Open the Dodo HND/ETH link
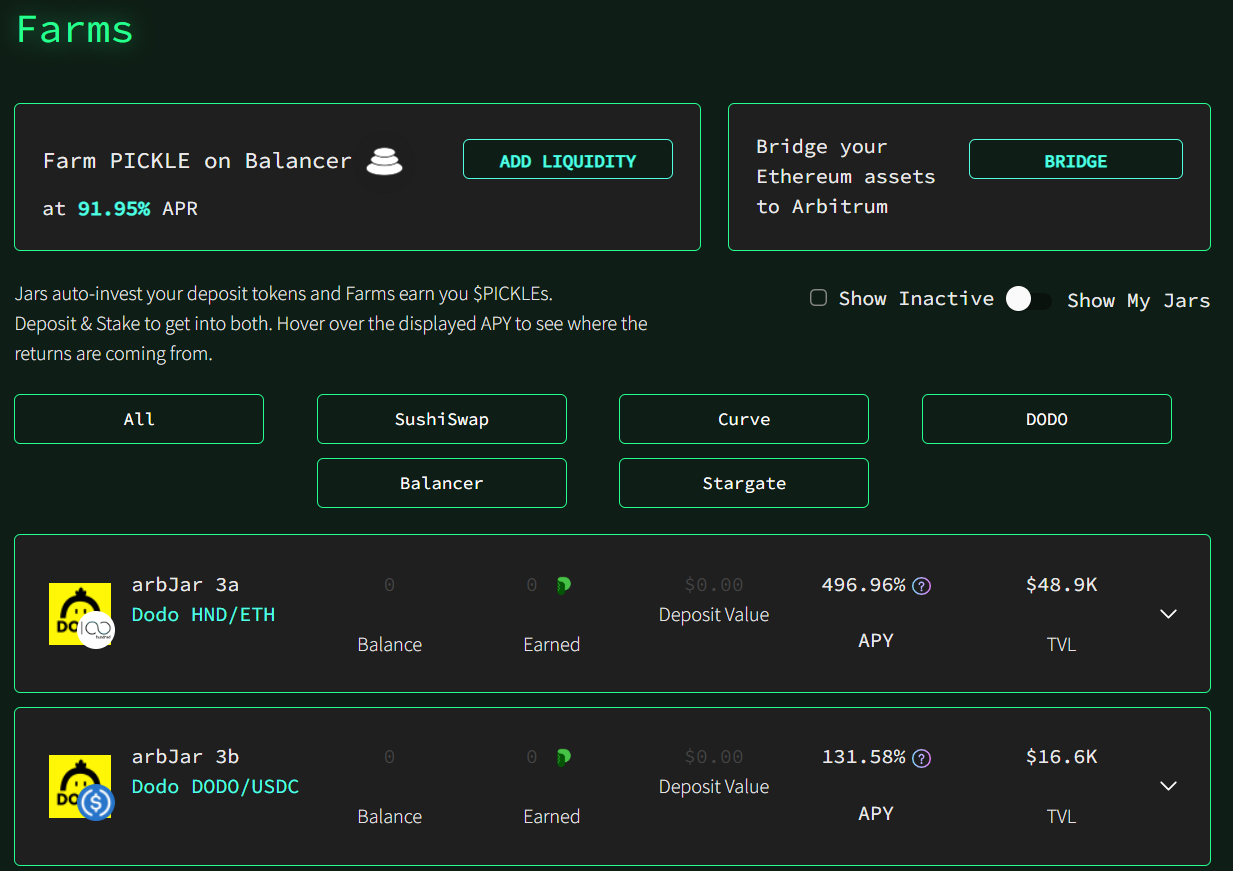Viewport: 1233px width, 871px height. (203, 615)
